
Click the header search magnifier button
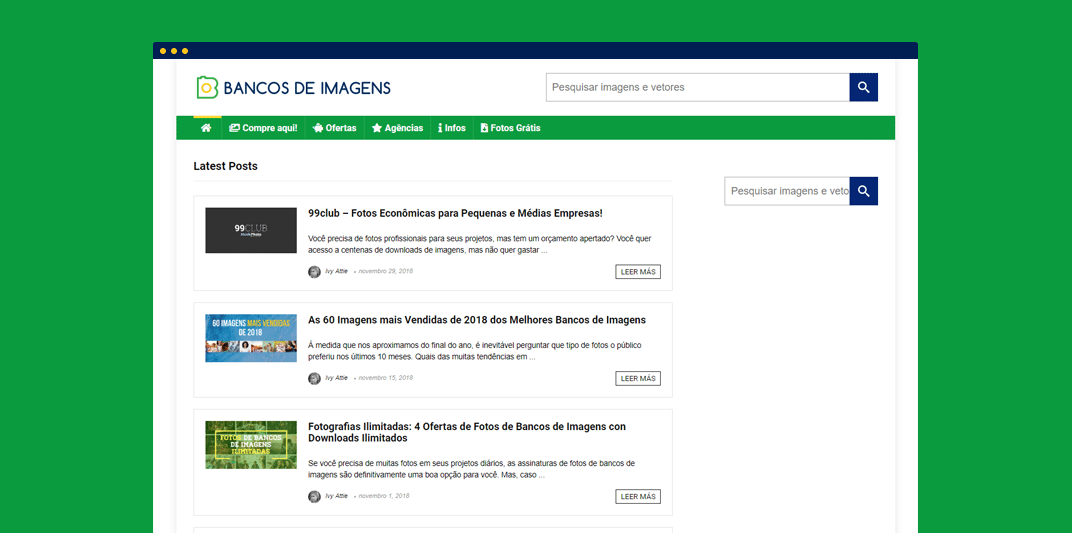[863, 87]
